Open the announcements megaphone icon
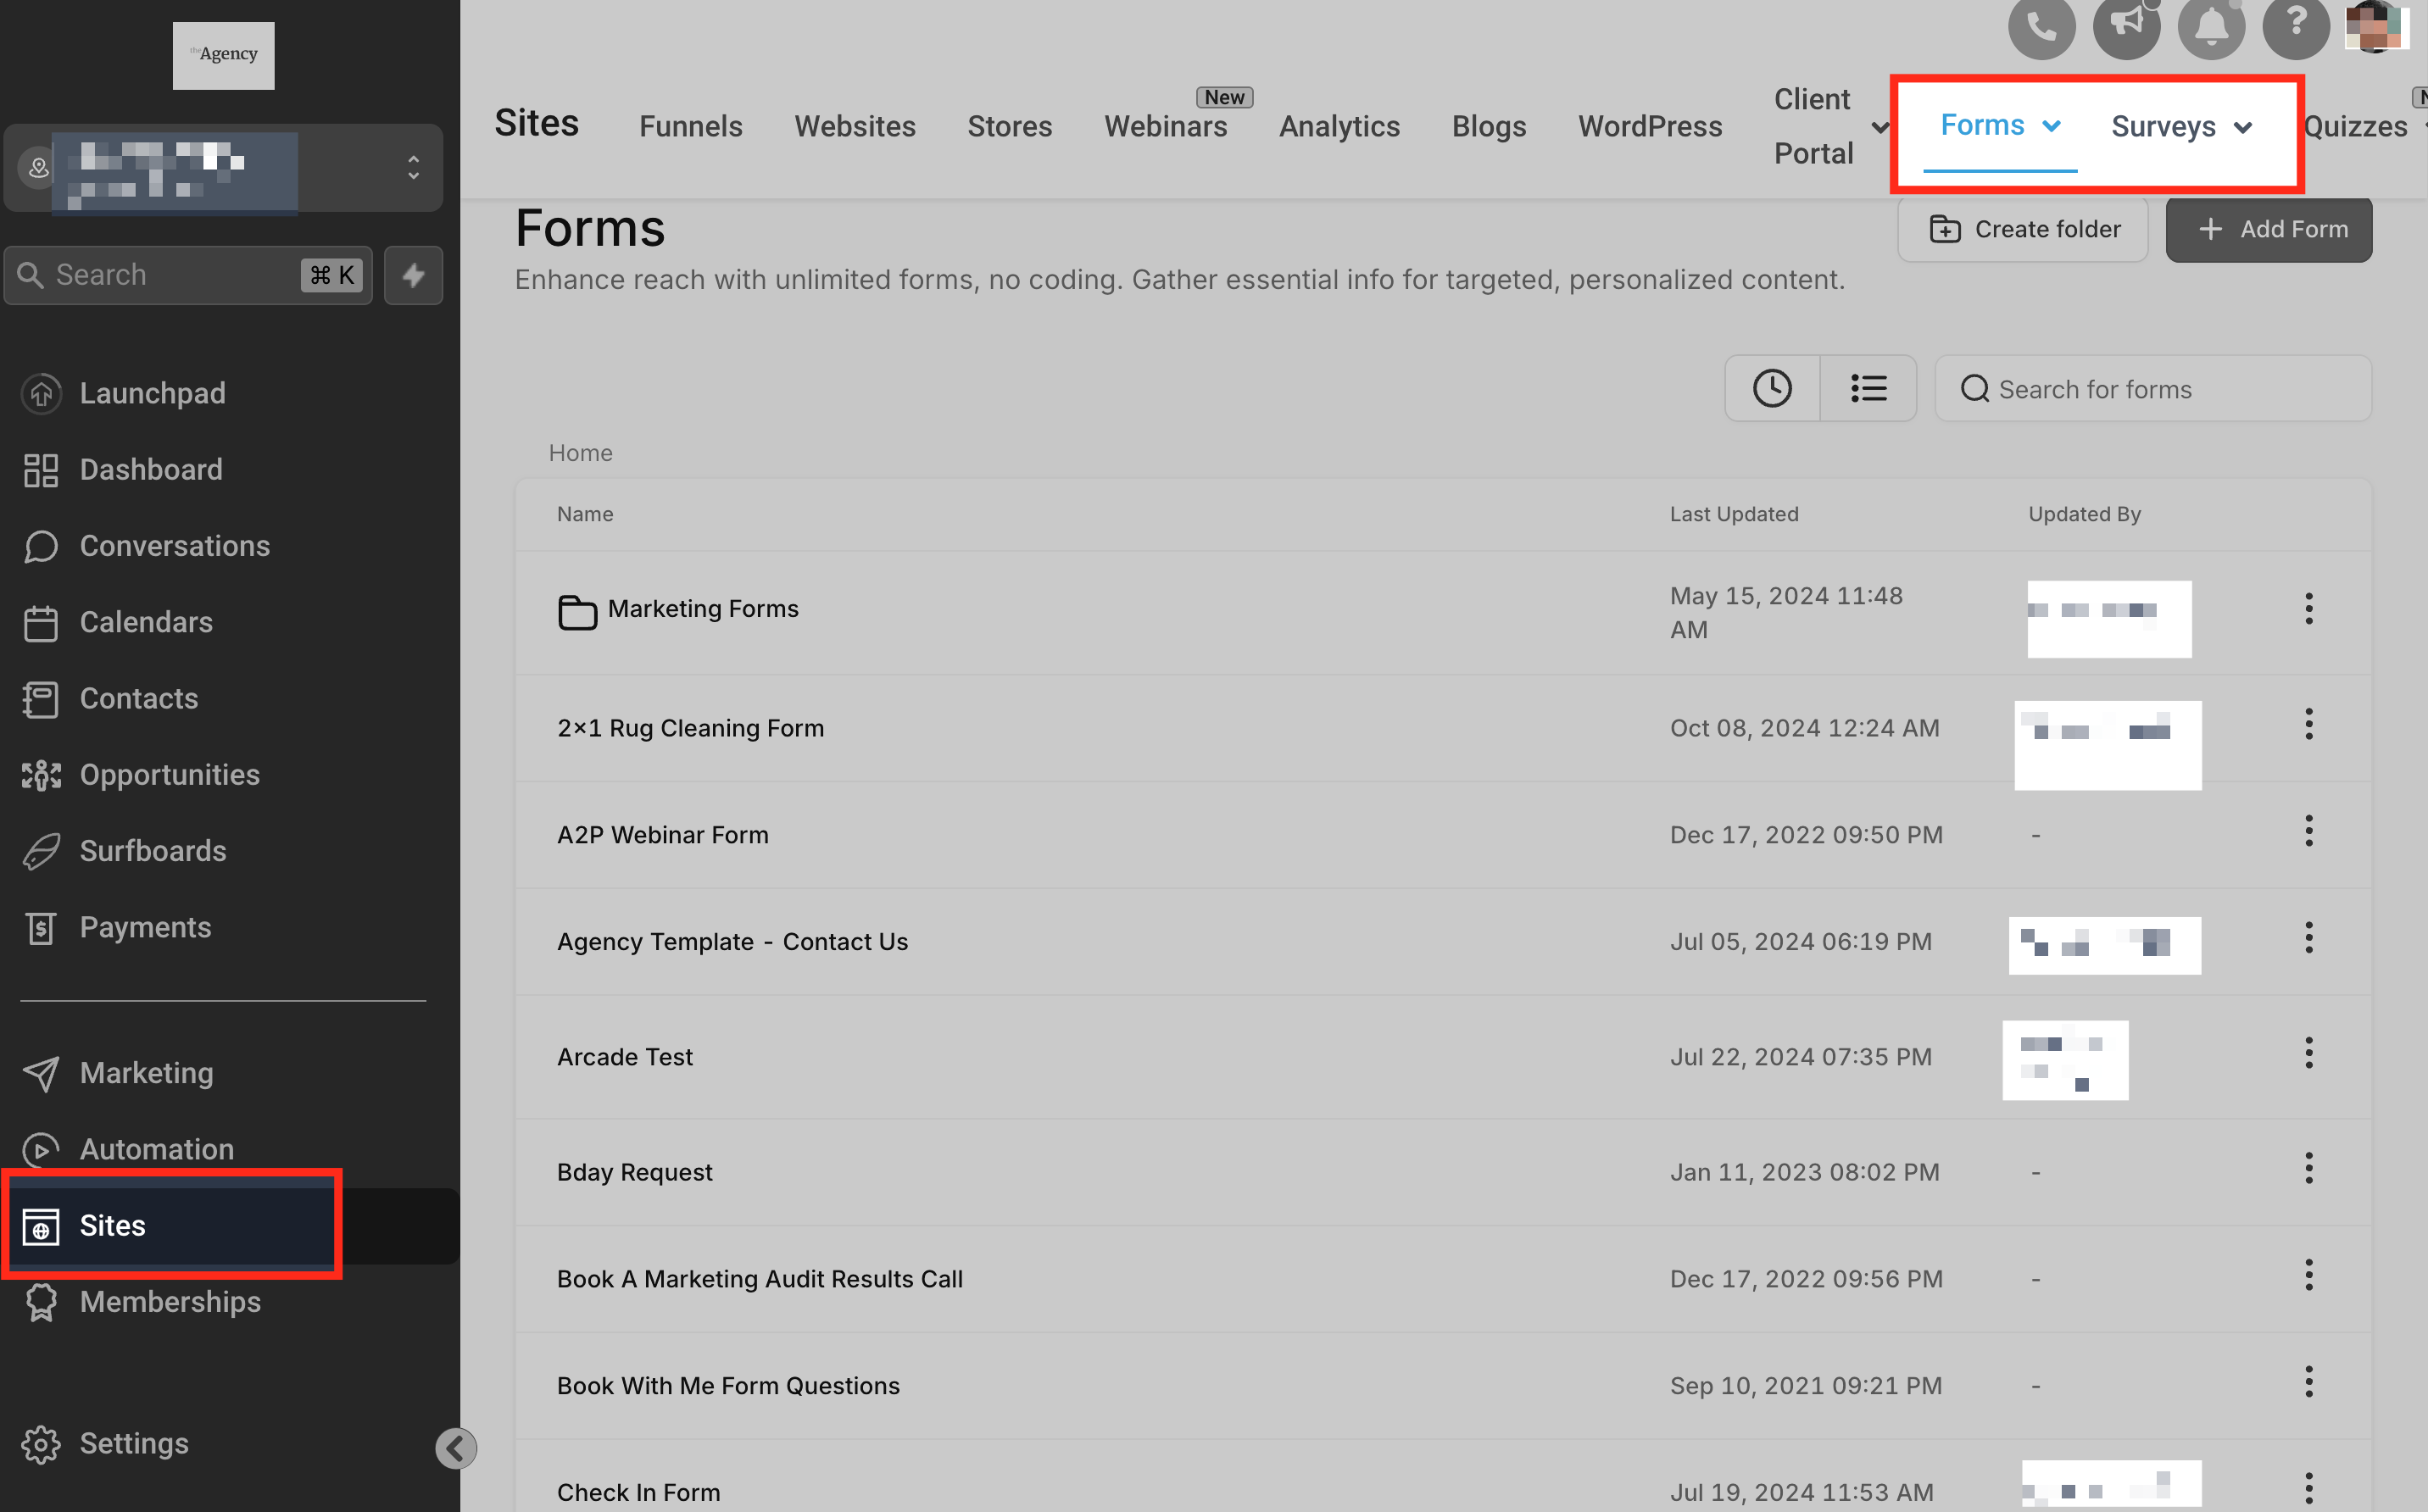Image resolution: width=2428 pixels, height=1512 pixels. point(2126,27)
